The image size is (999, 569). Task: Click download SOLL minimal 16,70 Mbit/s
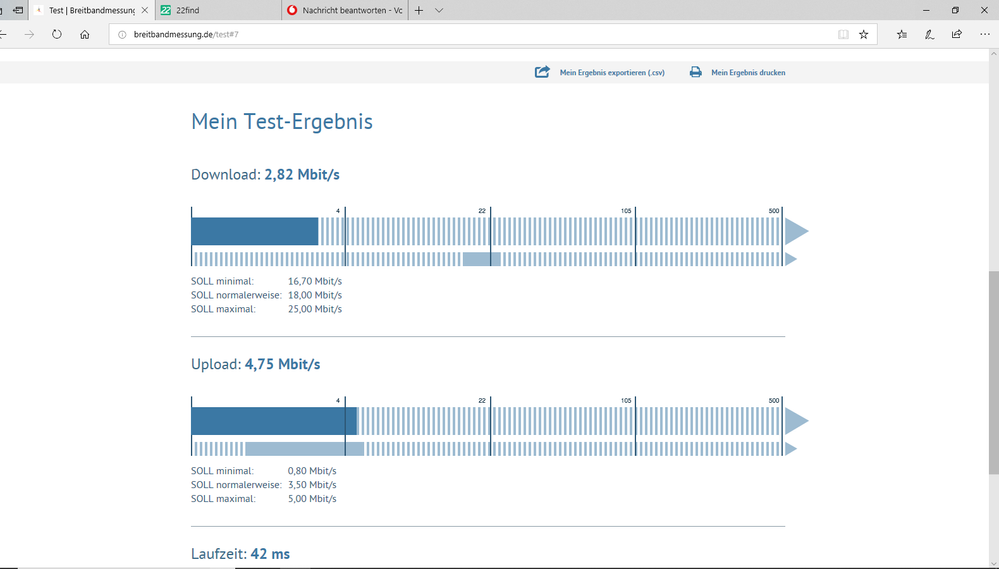[266, 281]
